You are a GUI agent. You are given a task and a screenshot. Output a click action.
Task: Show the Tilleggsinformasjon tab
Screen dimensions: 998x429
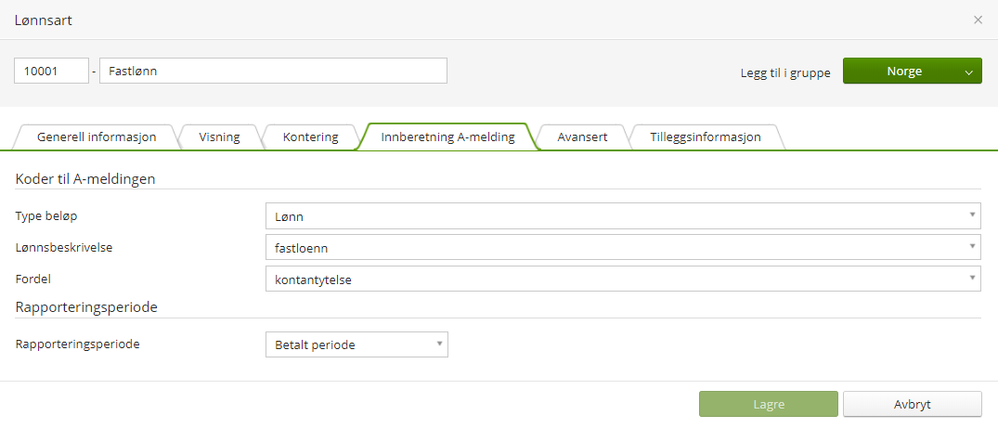705,137
